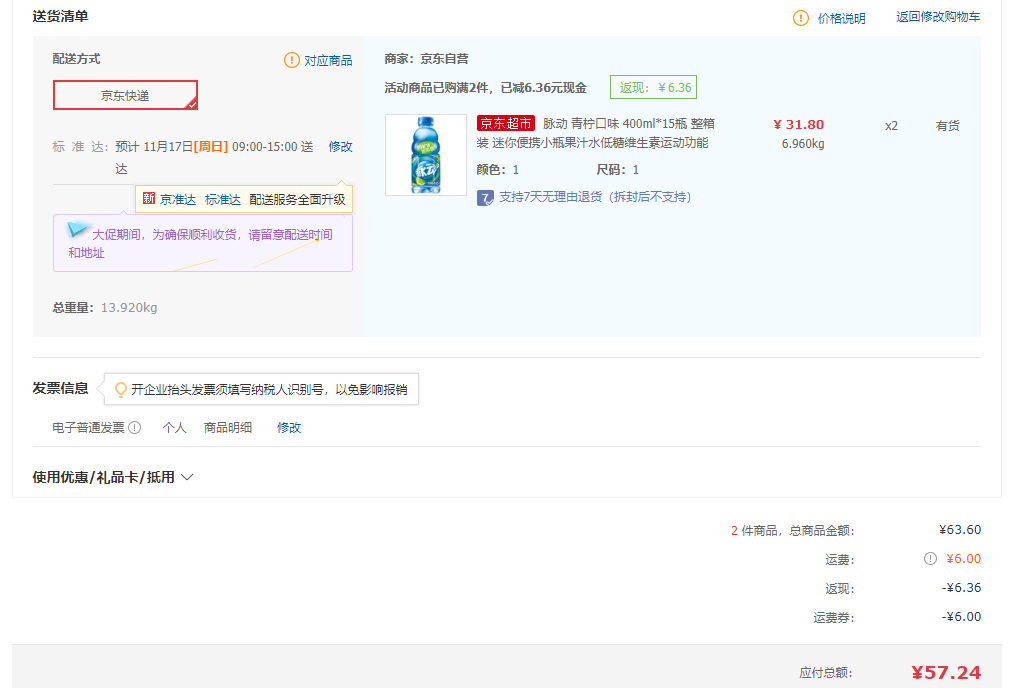The image size is (1031, 688).
Task: Click the 返现 ¥6.36 green badge
Action: [x=653, y=87]
